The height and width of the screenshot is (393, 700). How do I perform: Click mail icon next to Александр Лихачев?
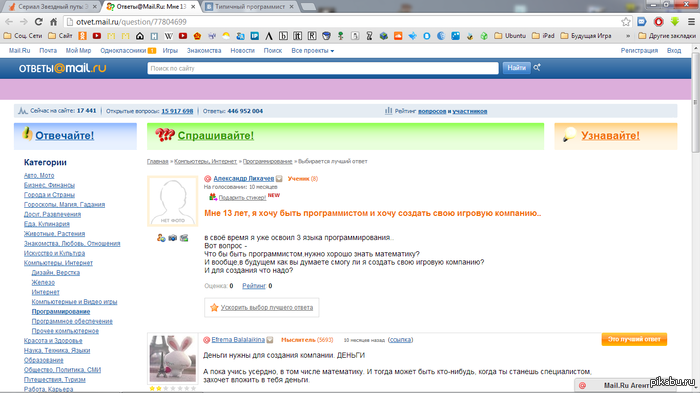279,179
